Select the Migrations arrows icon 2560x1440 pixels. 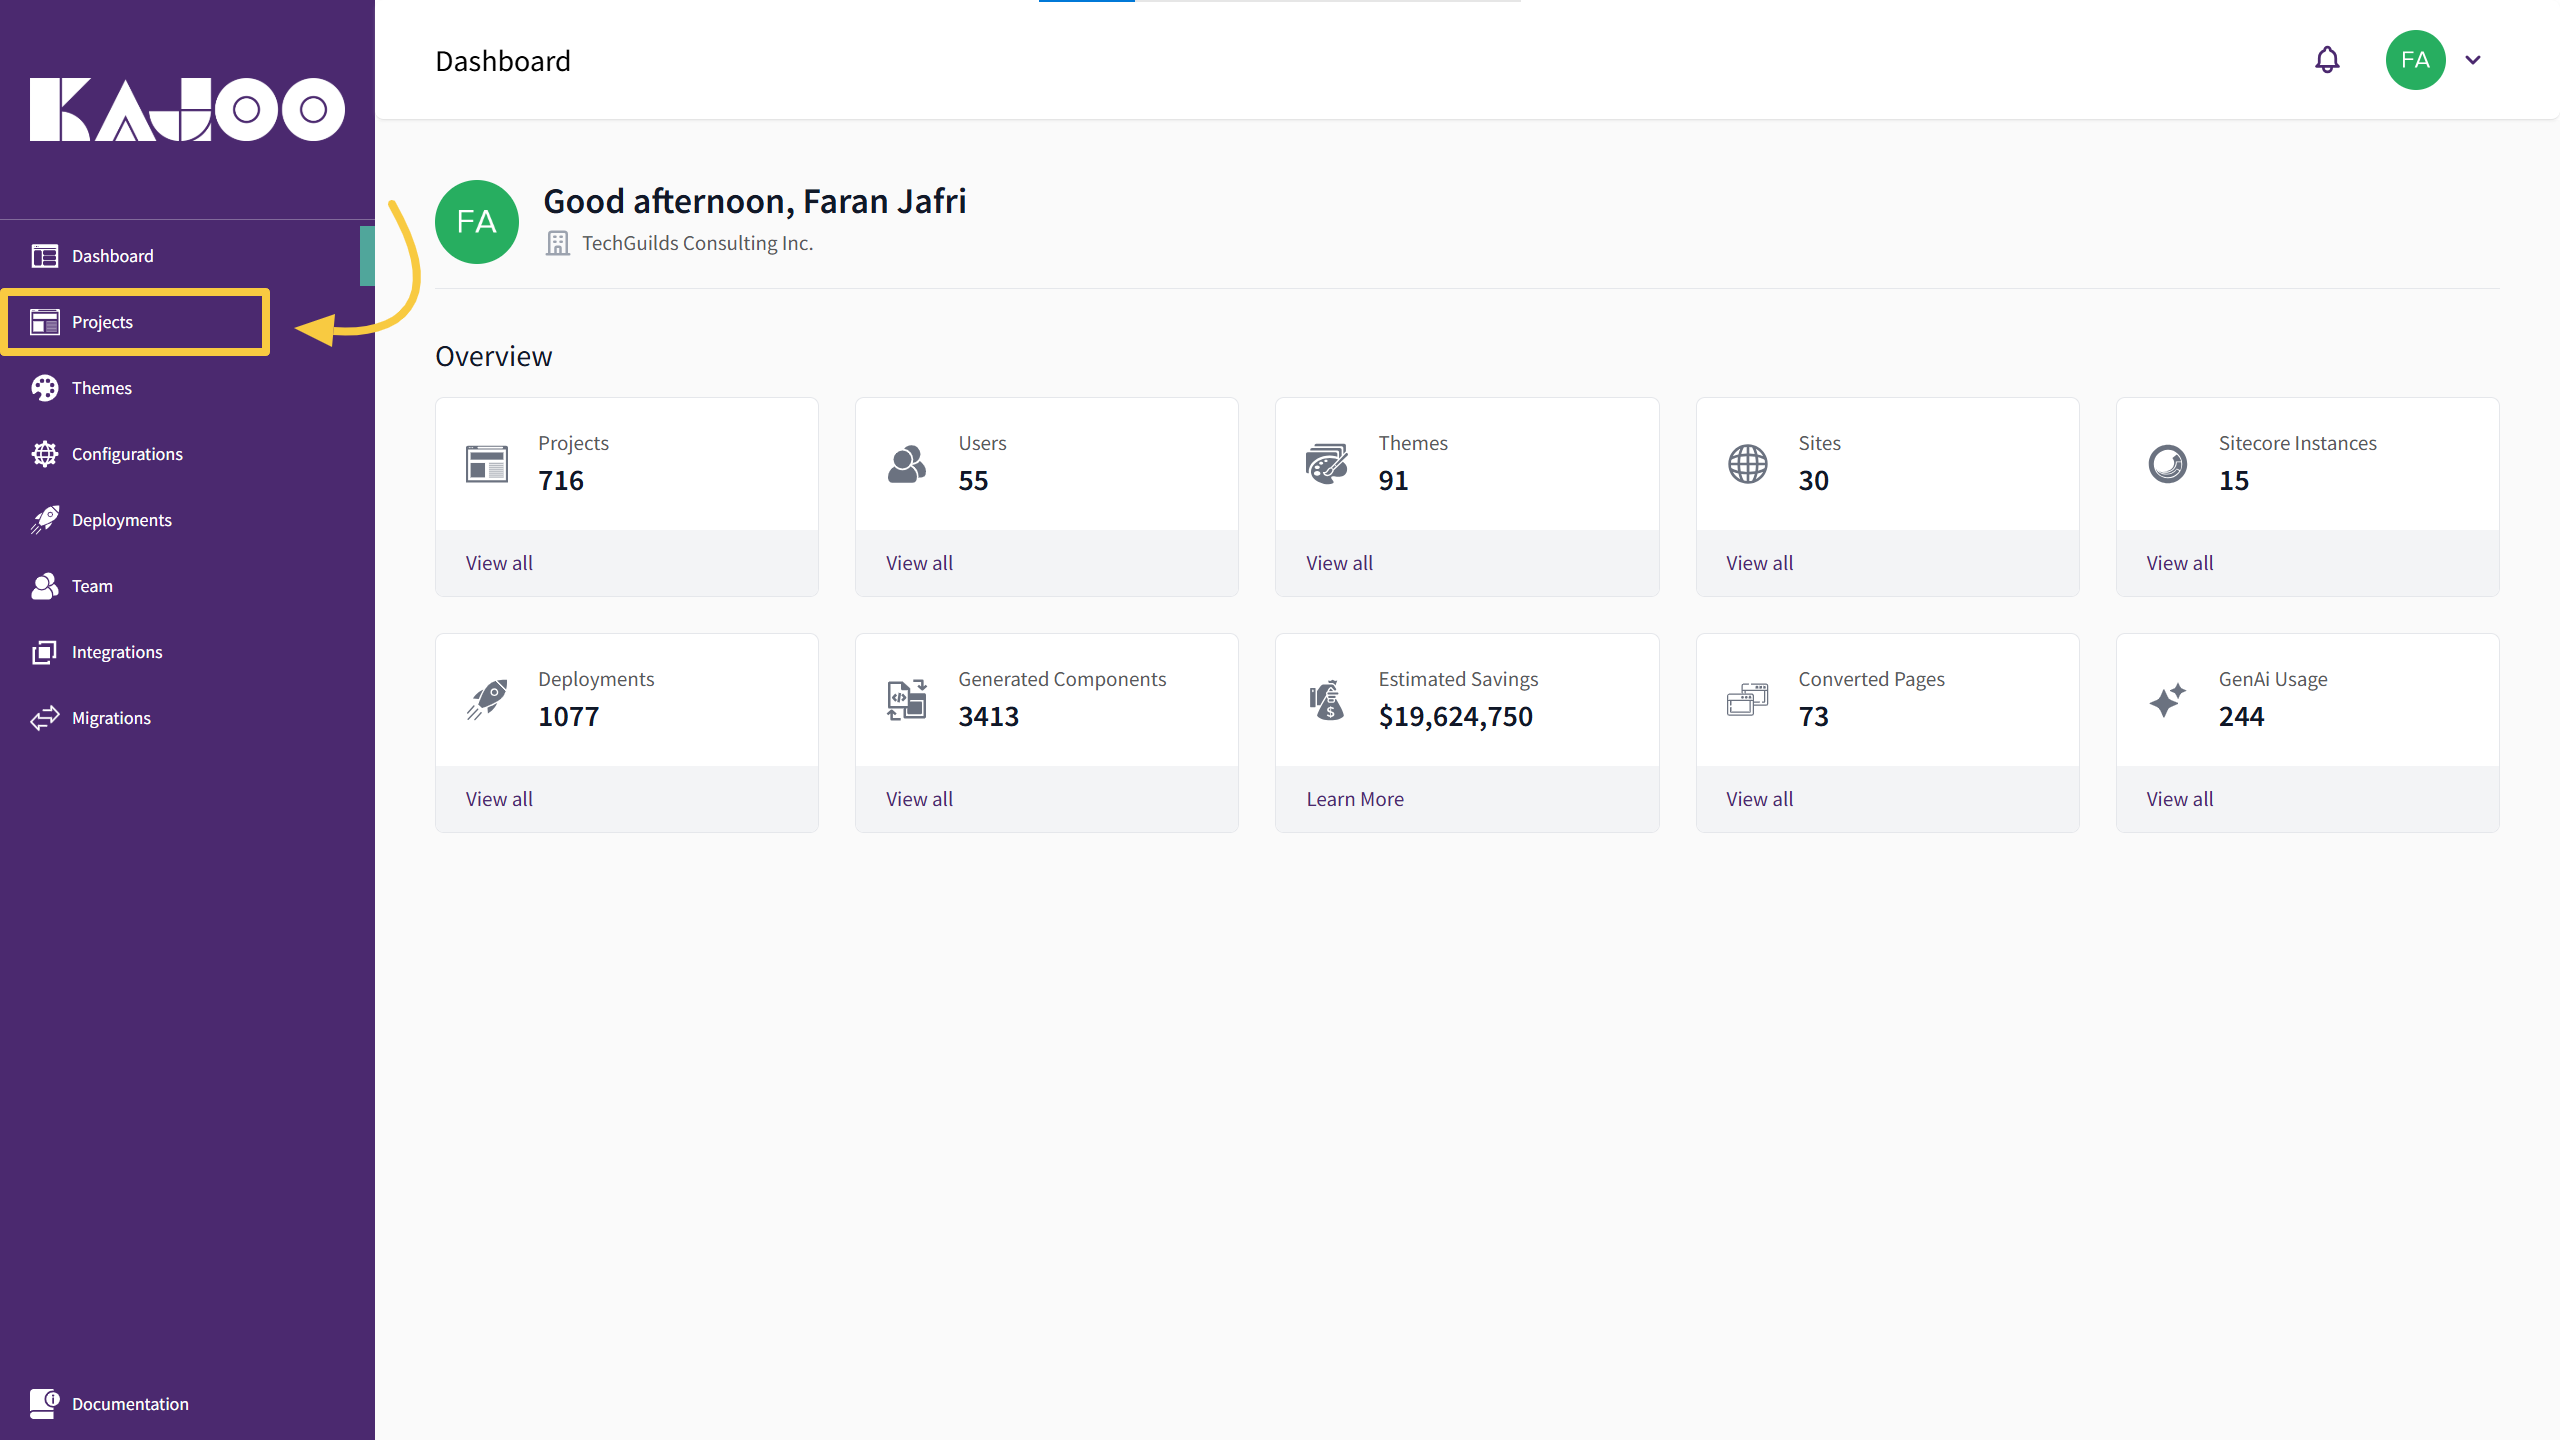(x=45, y=718)
